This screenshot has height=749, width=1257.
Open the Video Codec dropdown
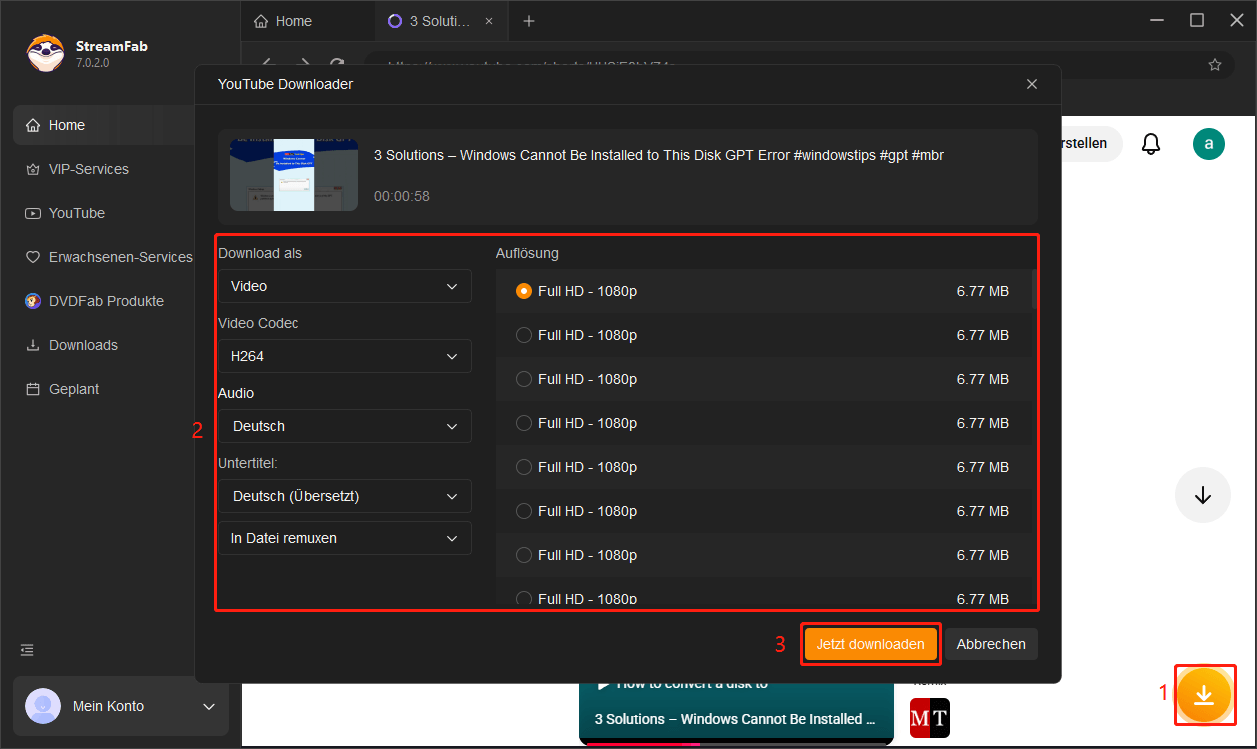pos(344,356)
